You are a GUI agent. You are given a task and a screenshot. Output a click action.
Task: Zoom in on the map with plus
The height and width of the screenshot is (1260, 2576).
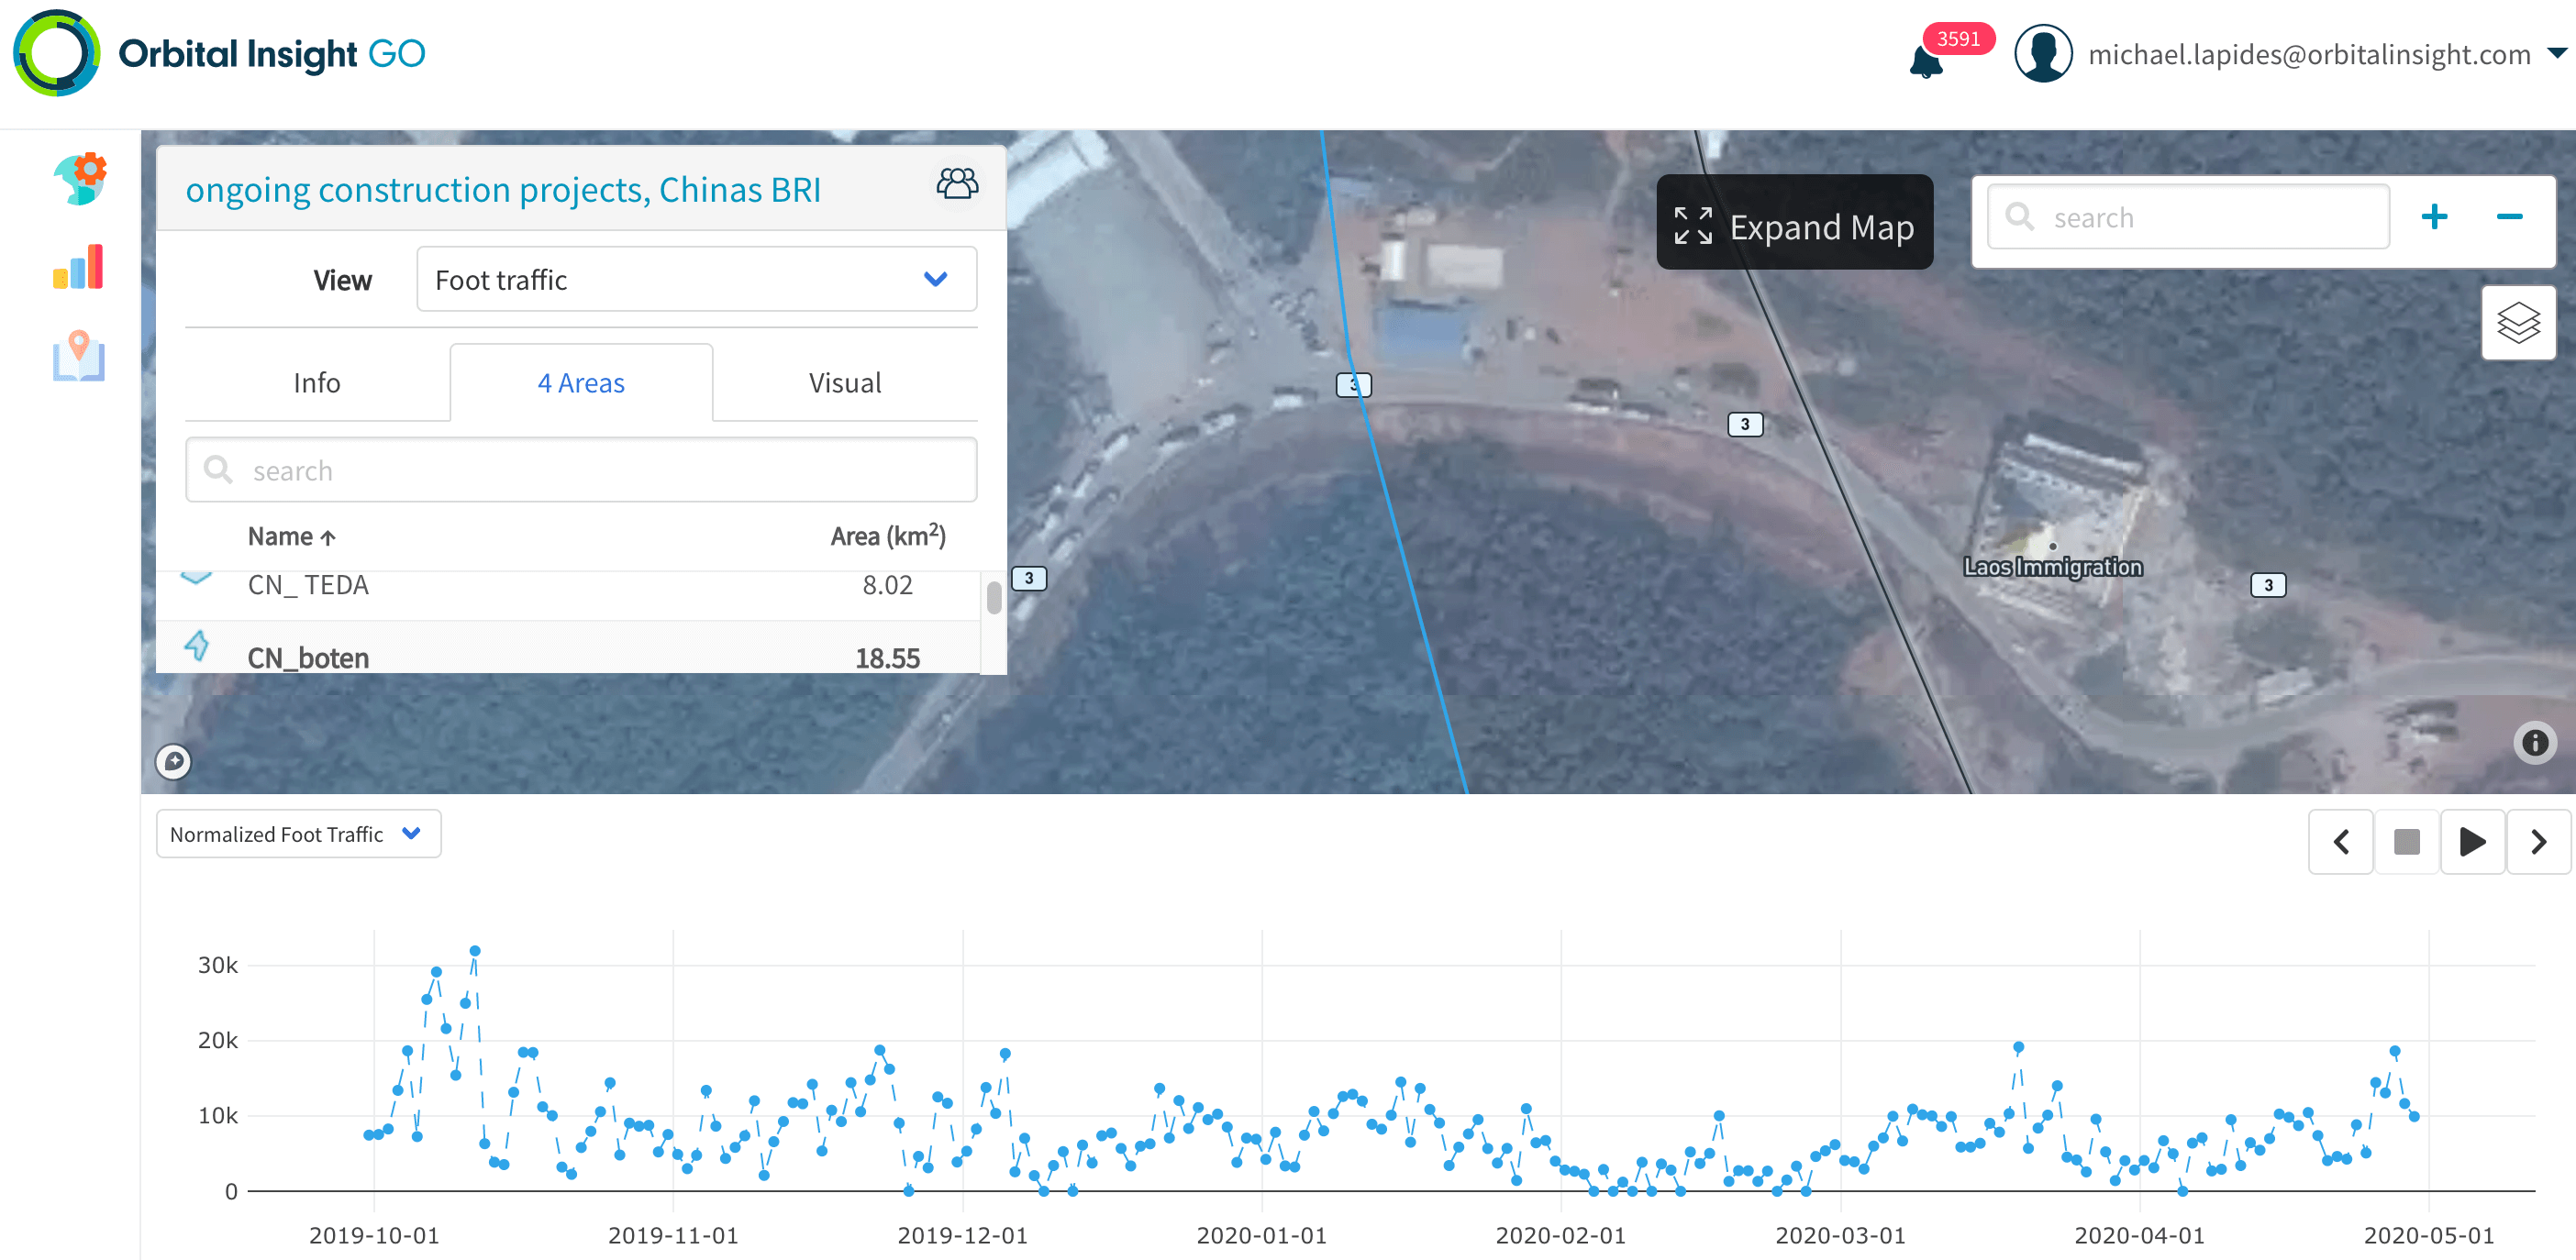[x=2434, y=217]
